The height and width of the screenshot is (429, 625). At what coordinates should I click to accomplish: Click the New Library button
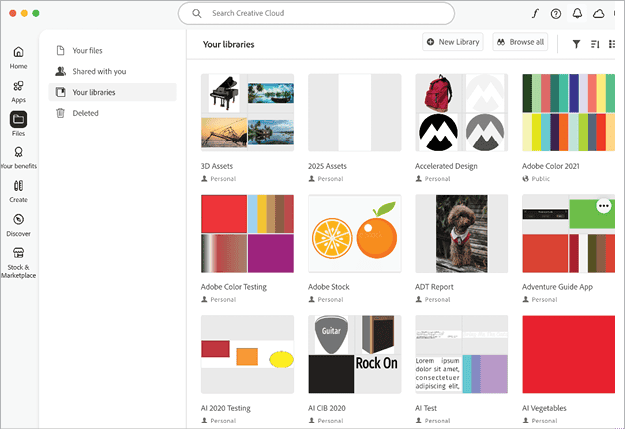click(x=453, y=42)
